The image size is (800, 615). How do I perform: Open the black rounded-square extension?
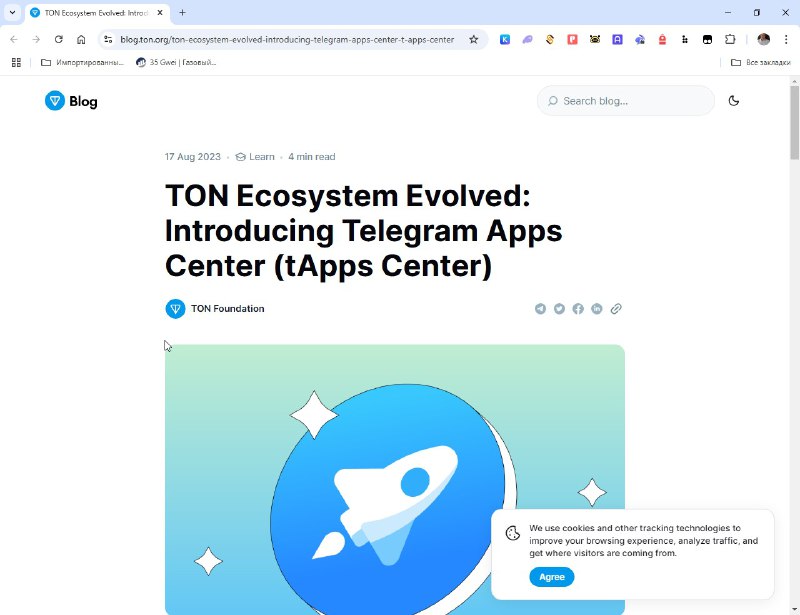(x=707, y=39)
